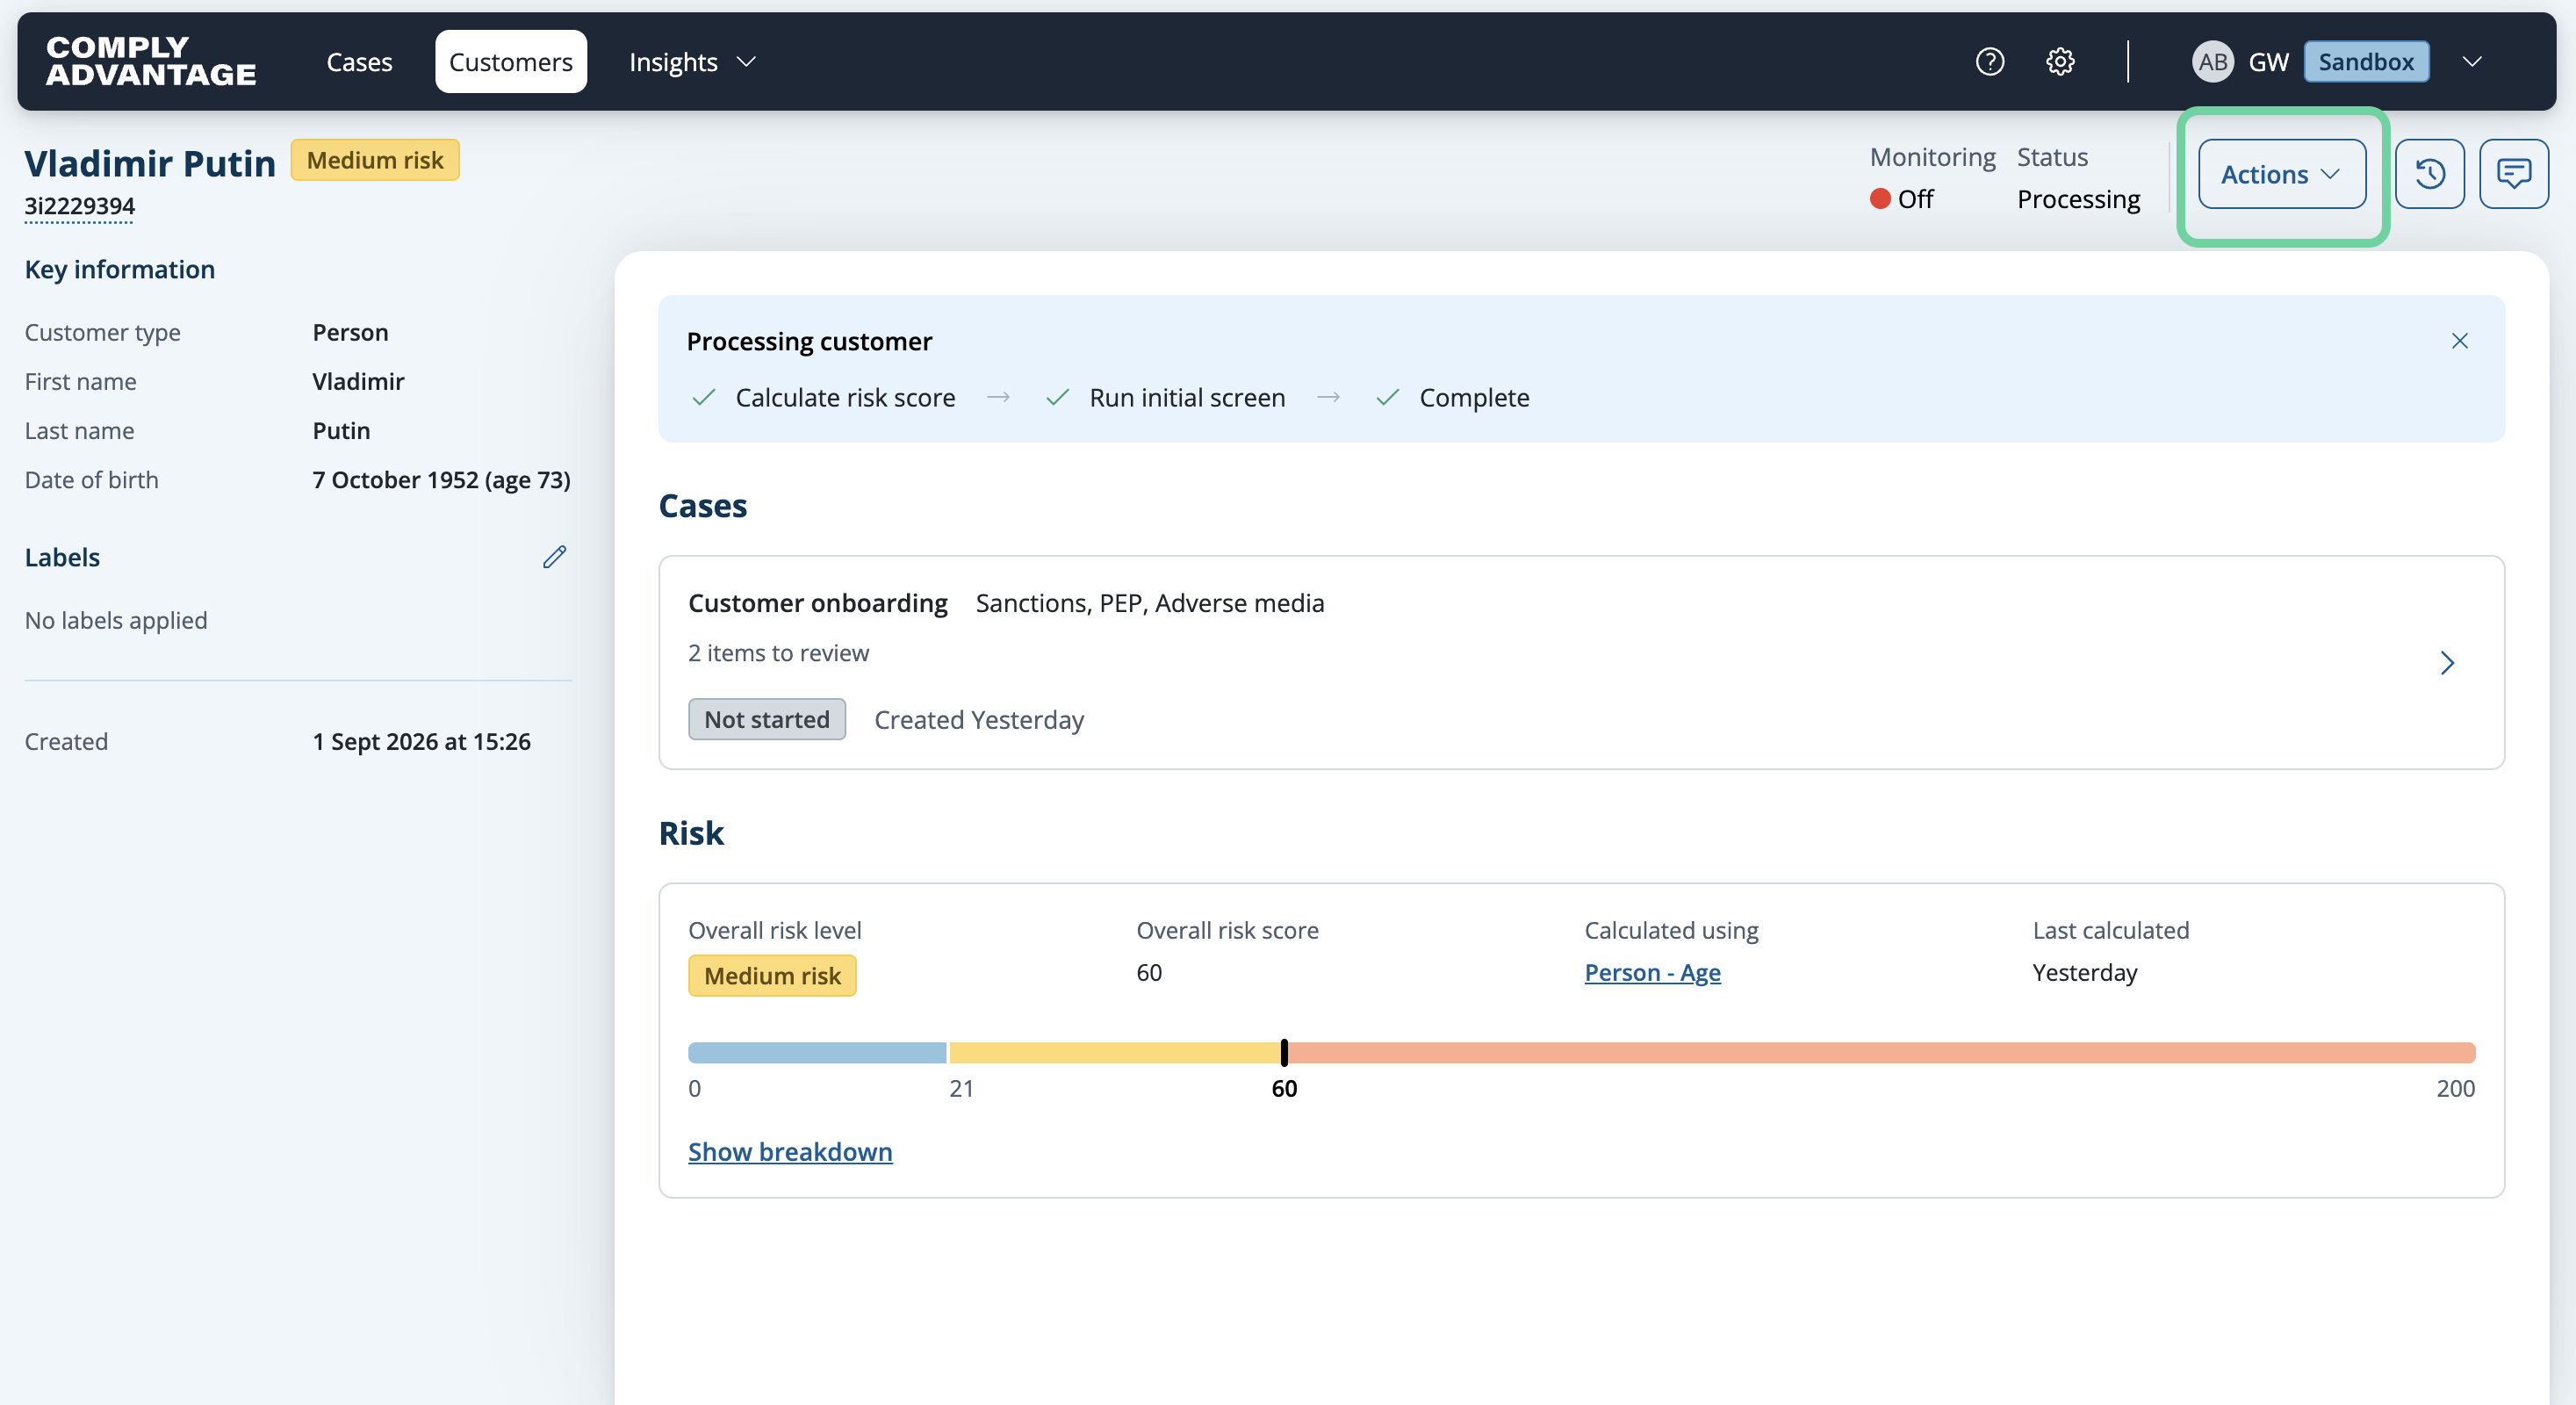Dismiss the Processing customer banner
Viewport: 2576px width, 1405px height.
click(2459, 341)
